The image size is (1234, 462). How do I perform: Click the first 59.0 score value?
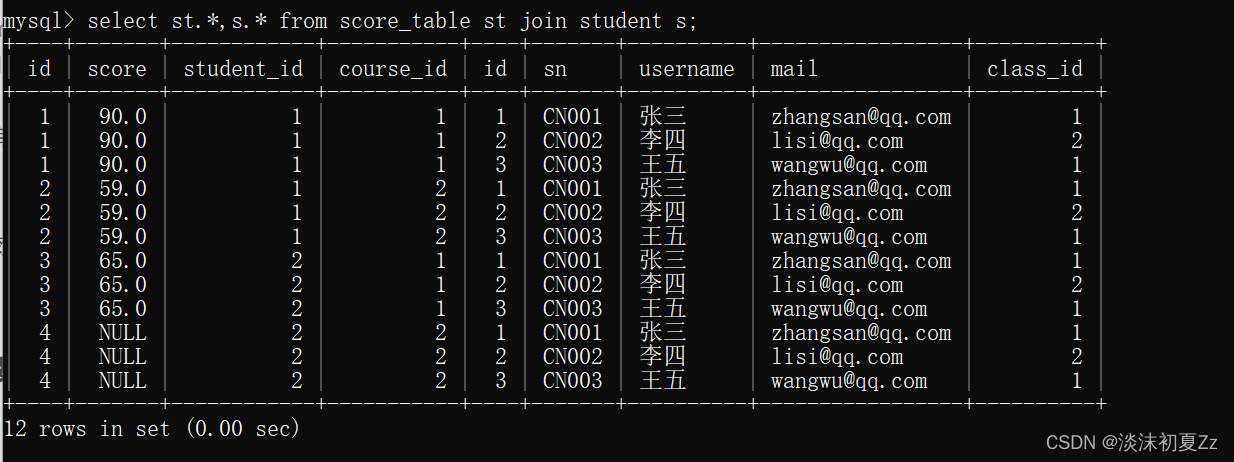tap(122, 189)
